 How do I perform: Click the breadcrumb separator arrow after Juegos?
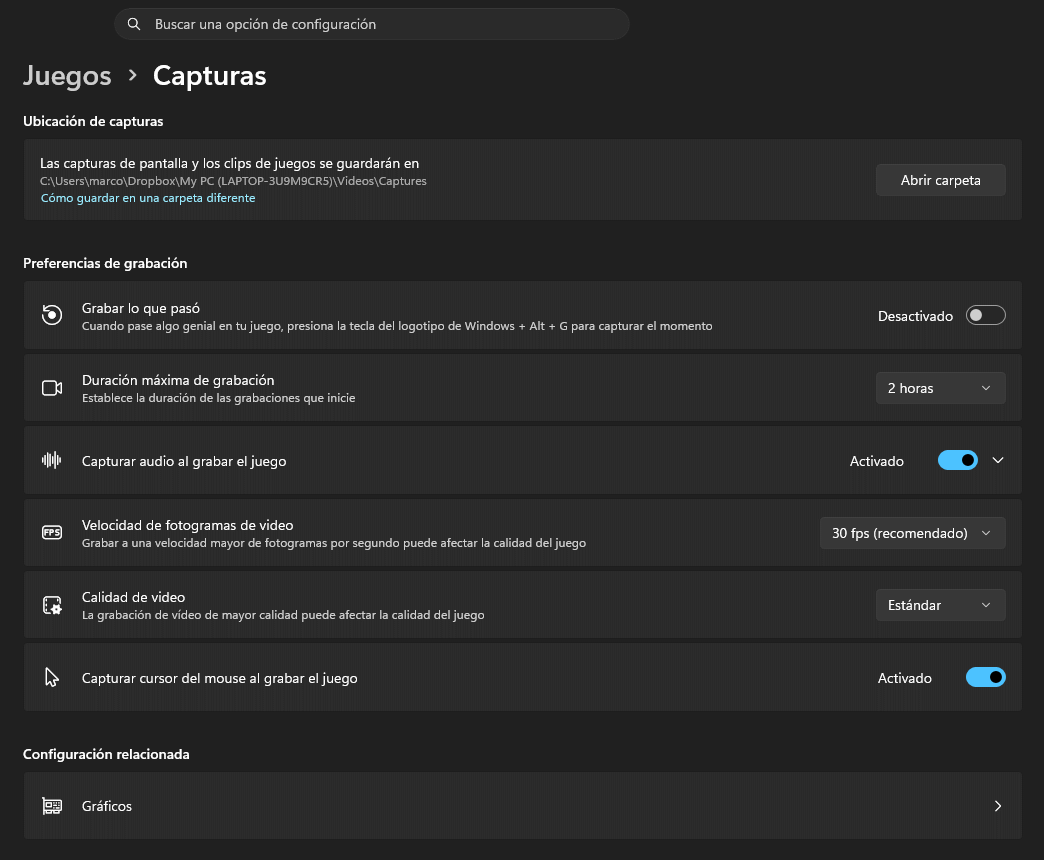point(132,75)
